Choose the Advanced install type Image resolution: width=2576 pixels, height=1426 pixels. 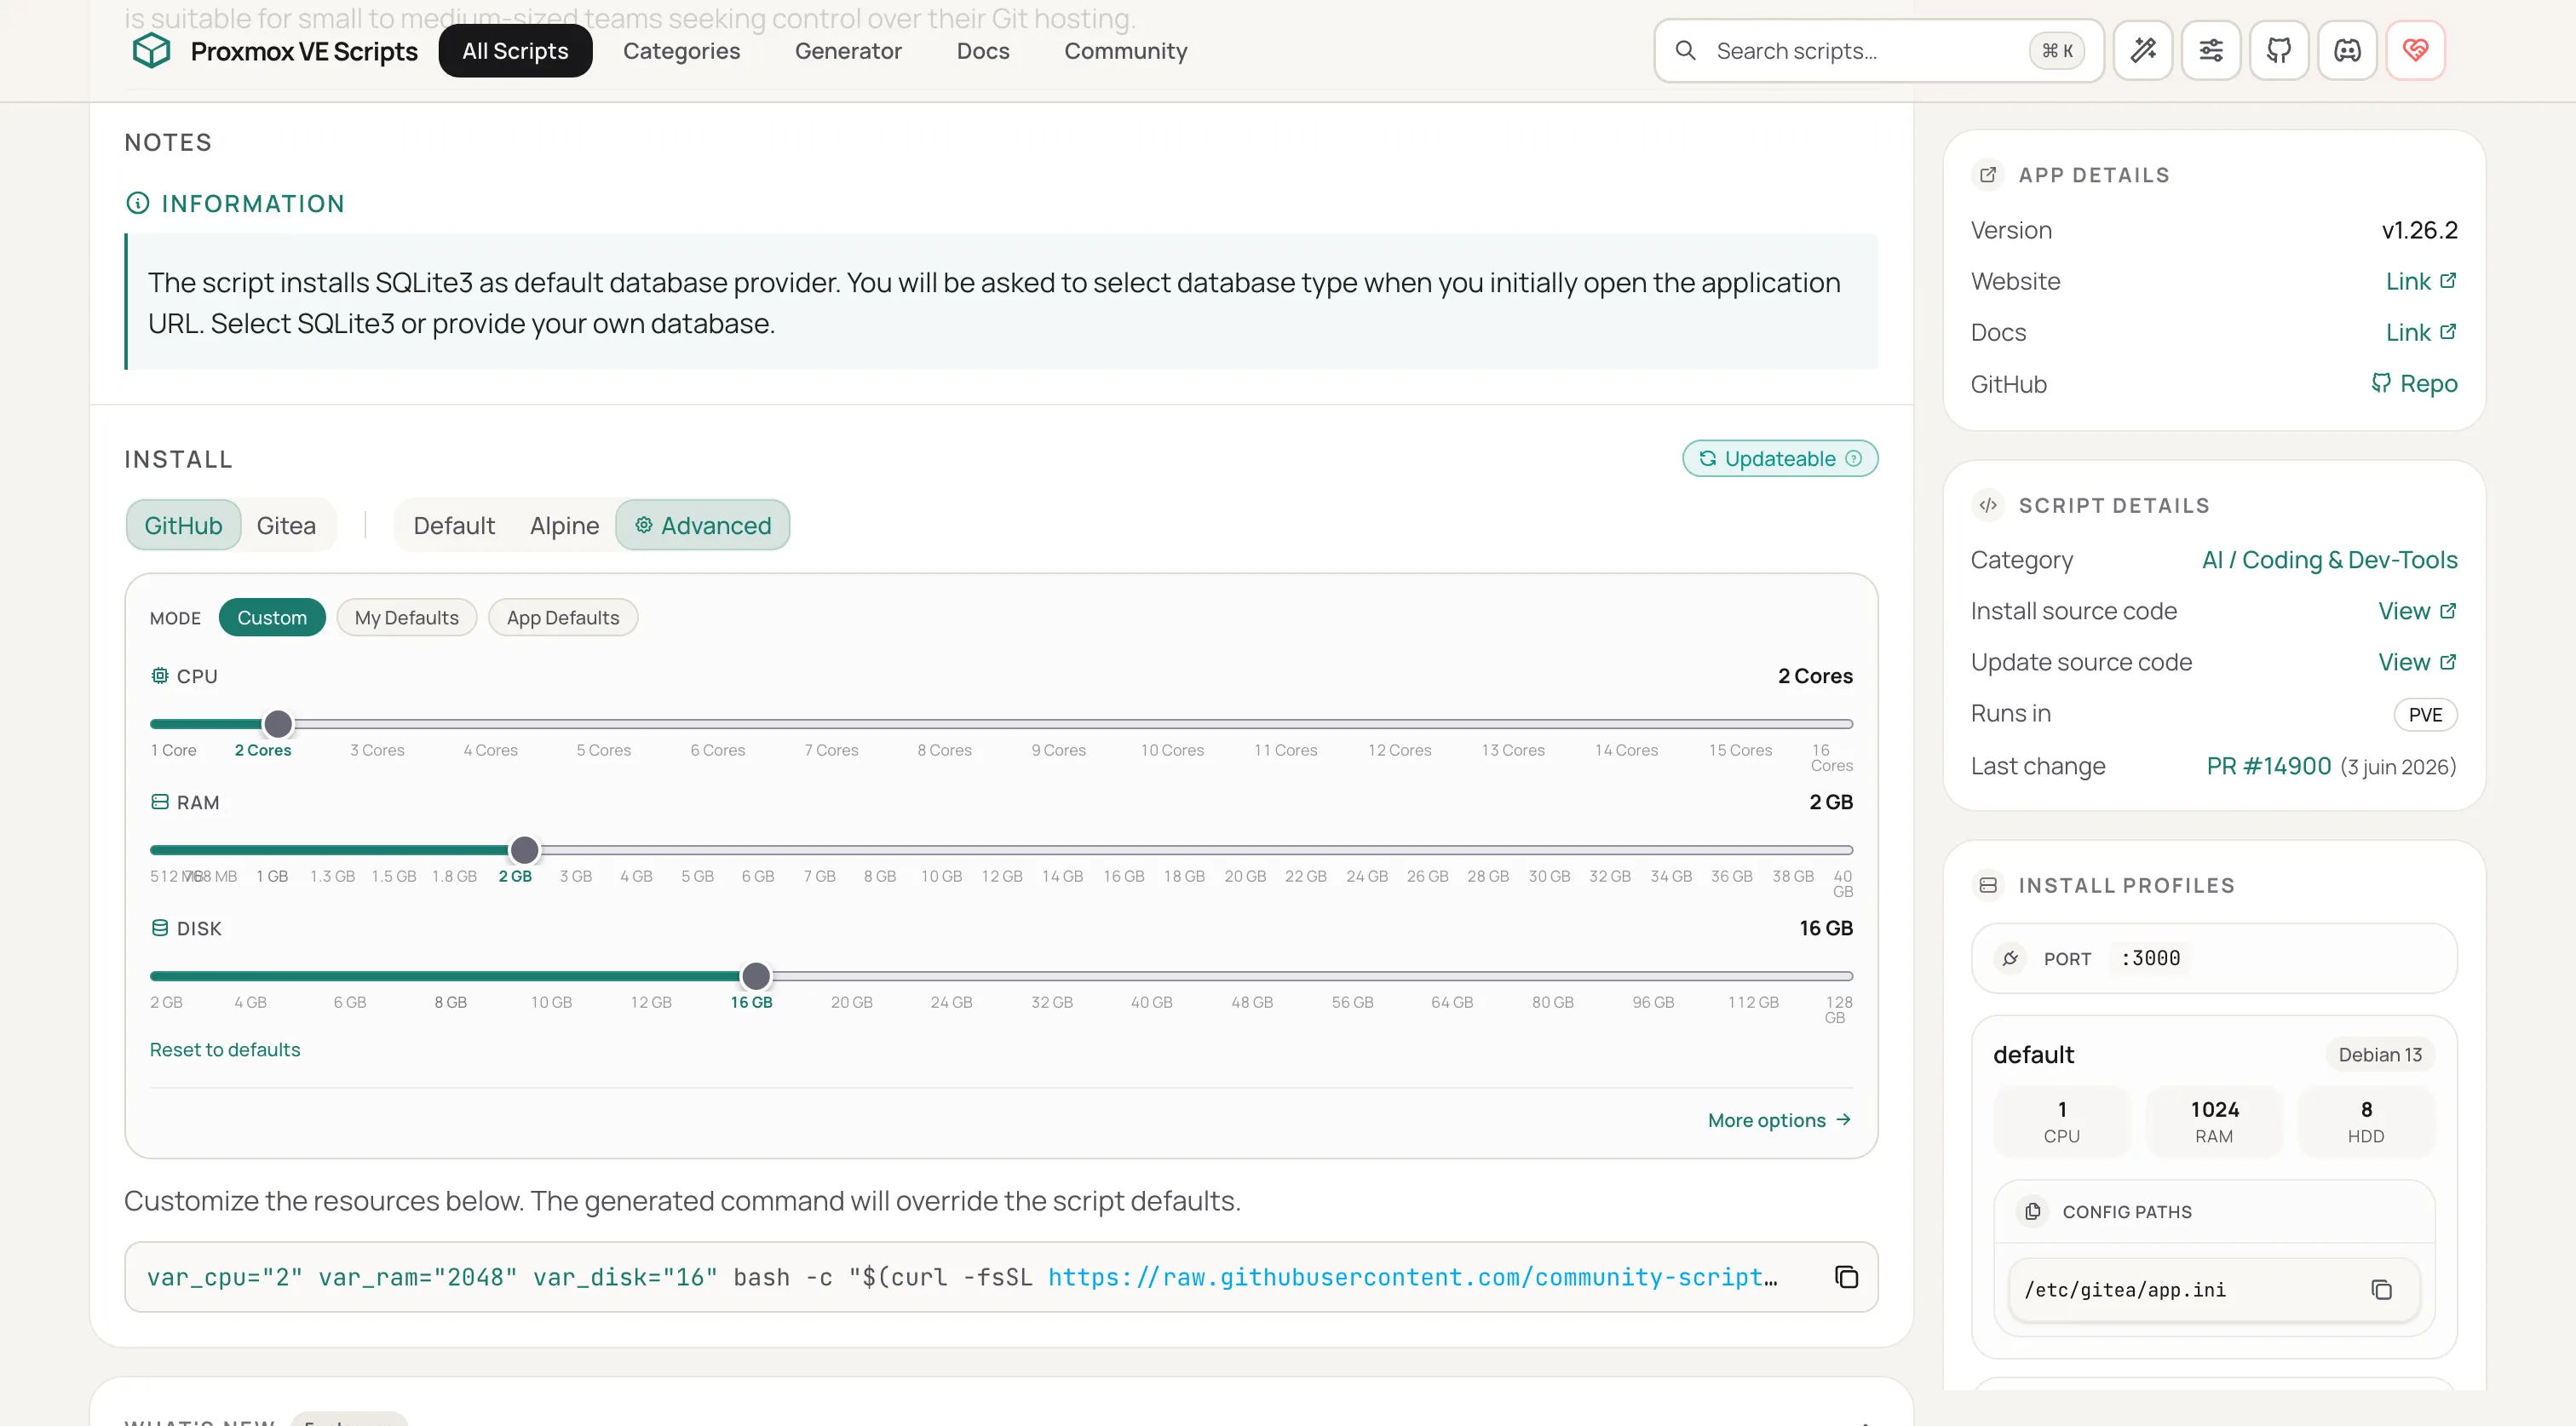702,525
